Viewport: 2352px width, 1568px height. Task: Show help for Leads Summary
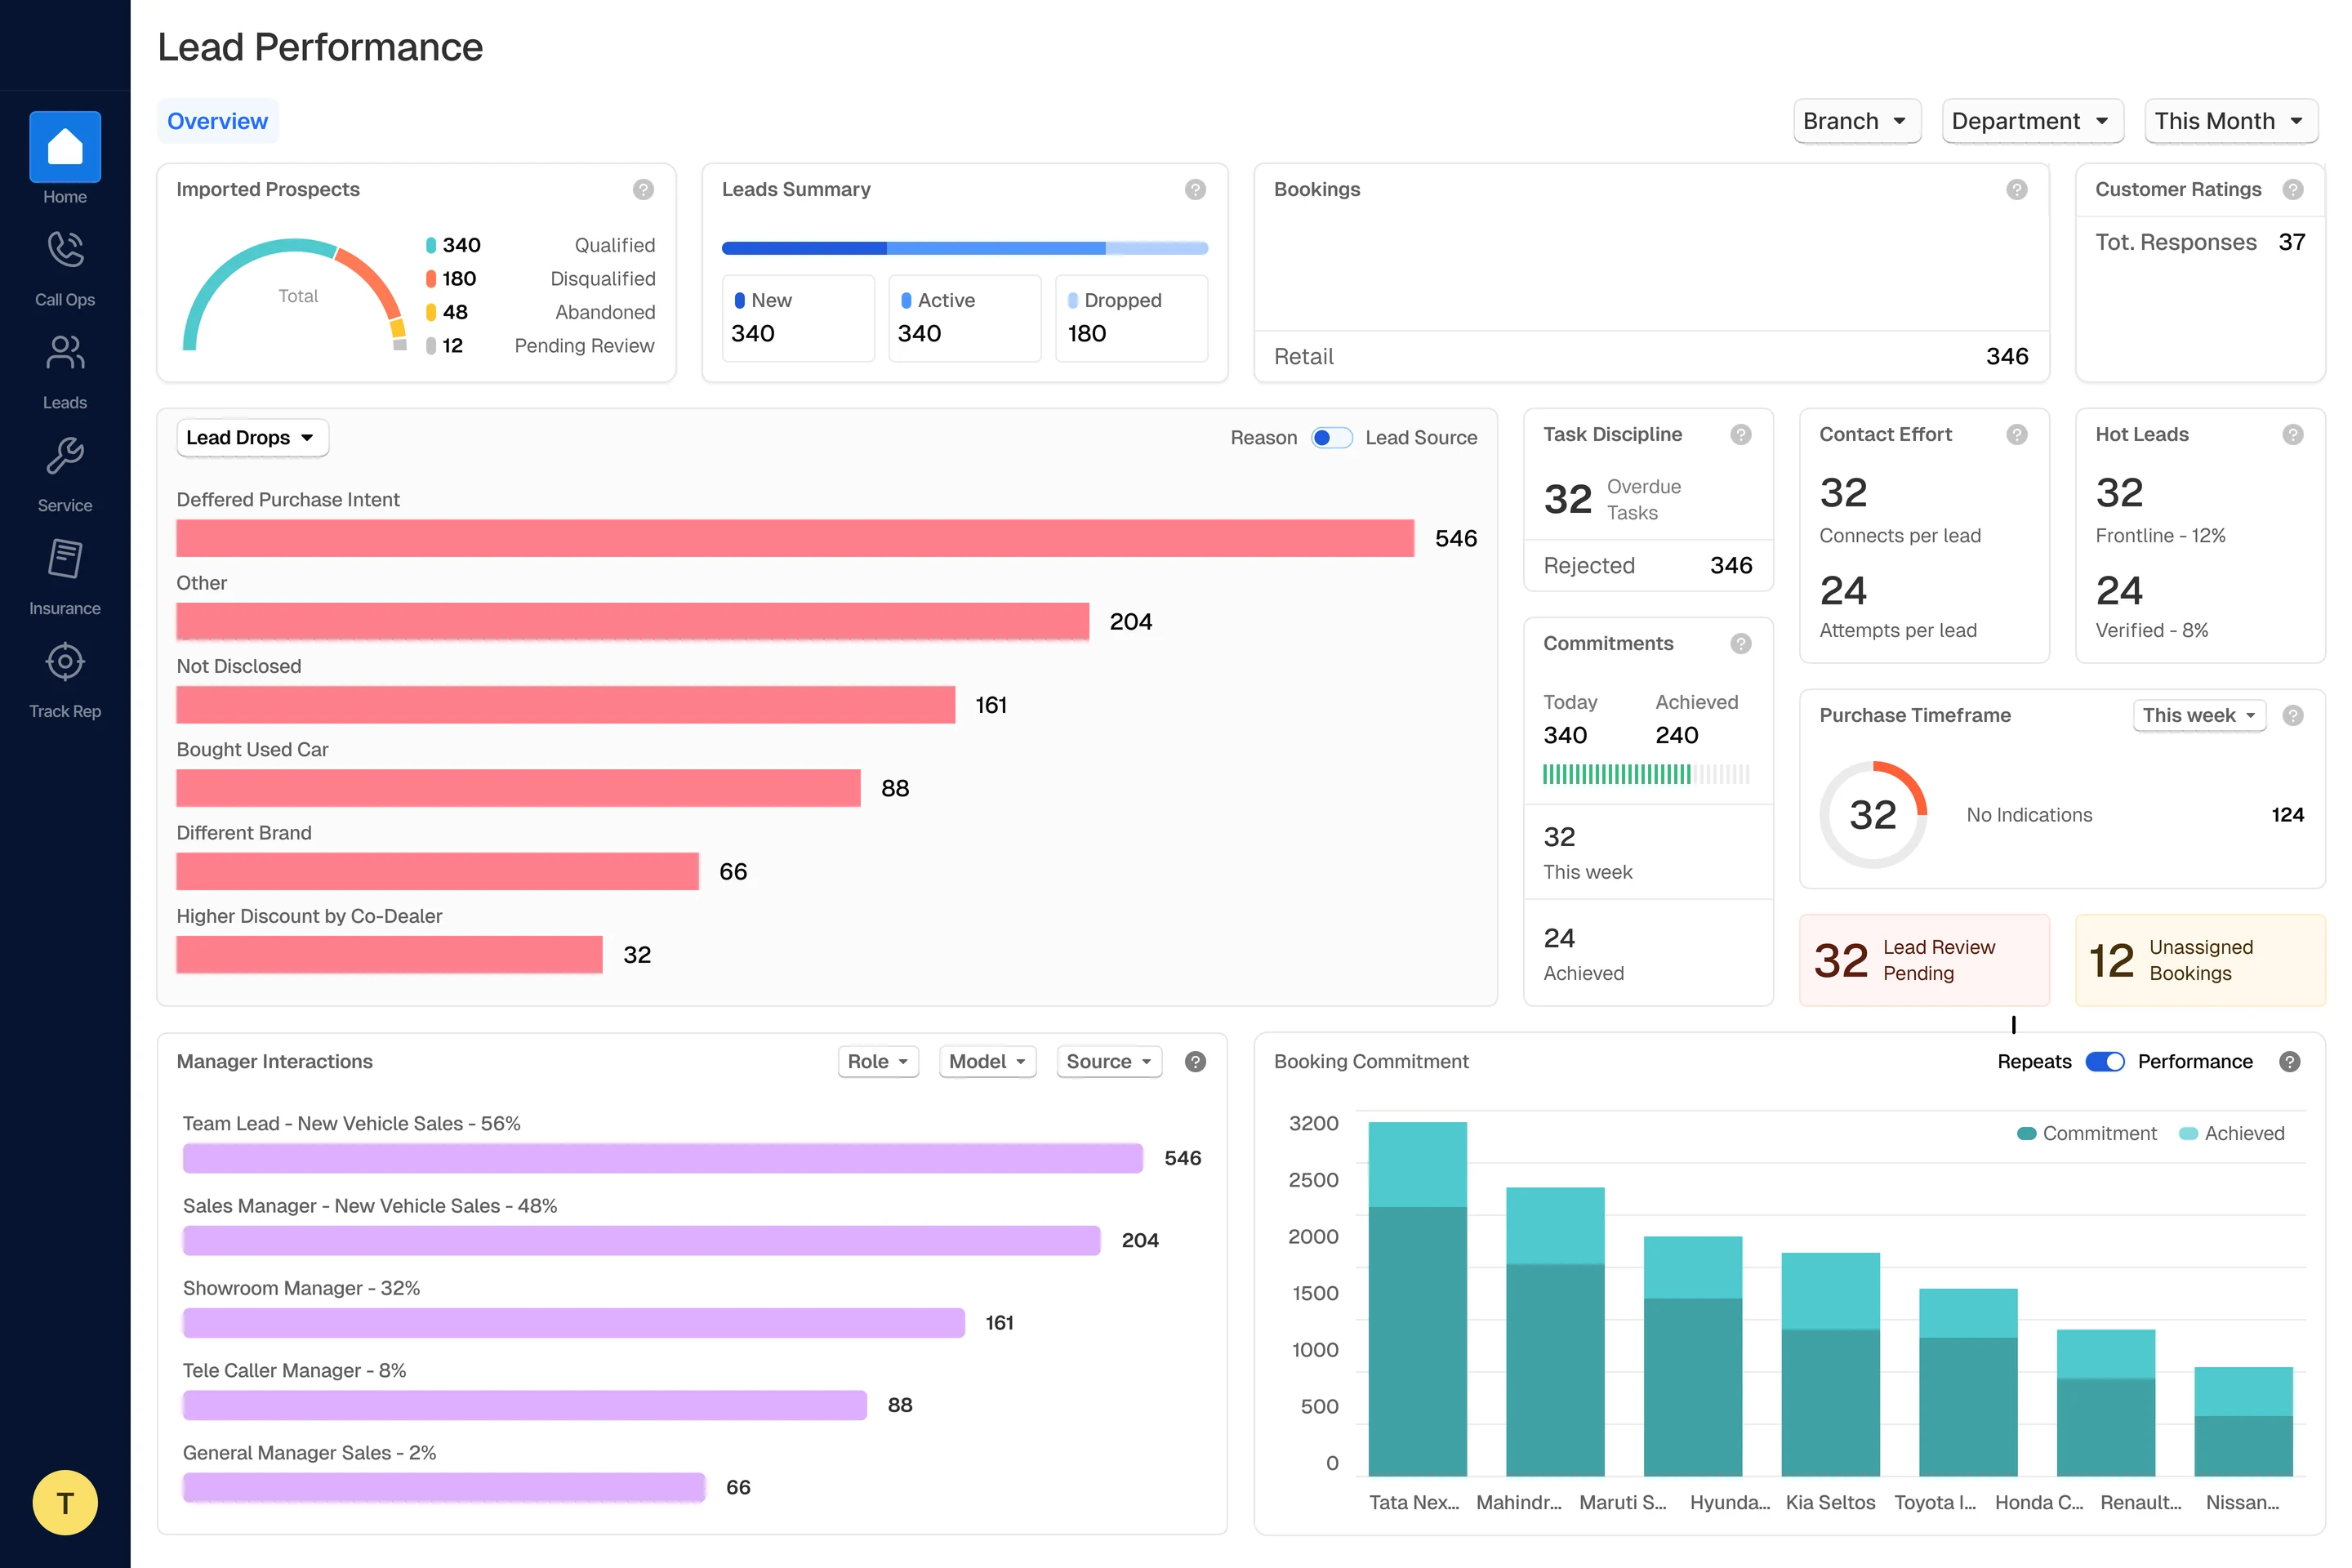tap(1195, 189)
